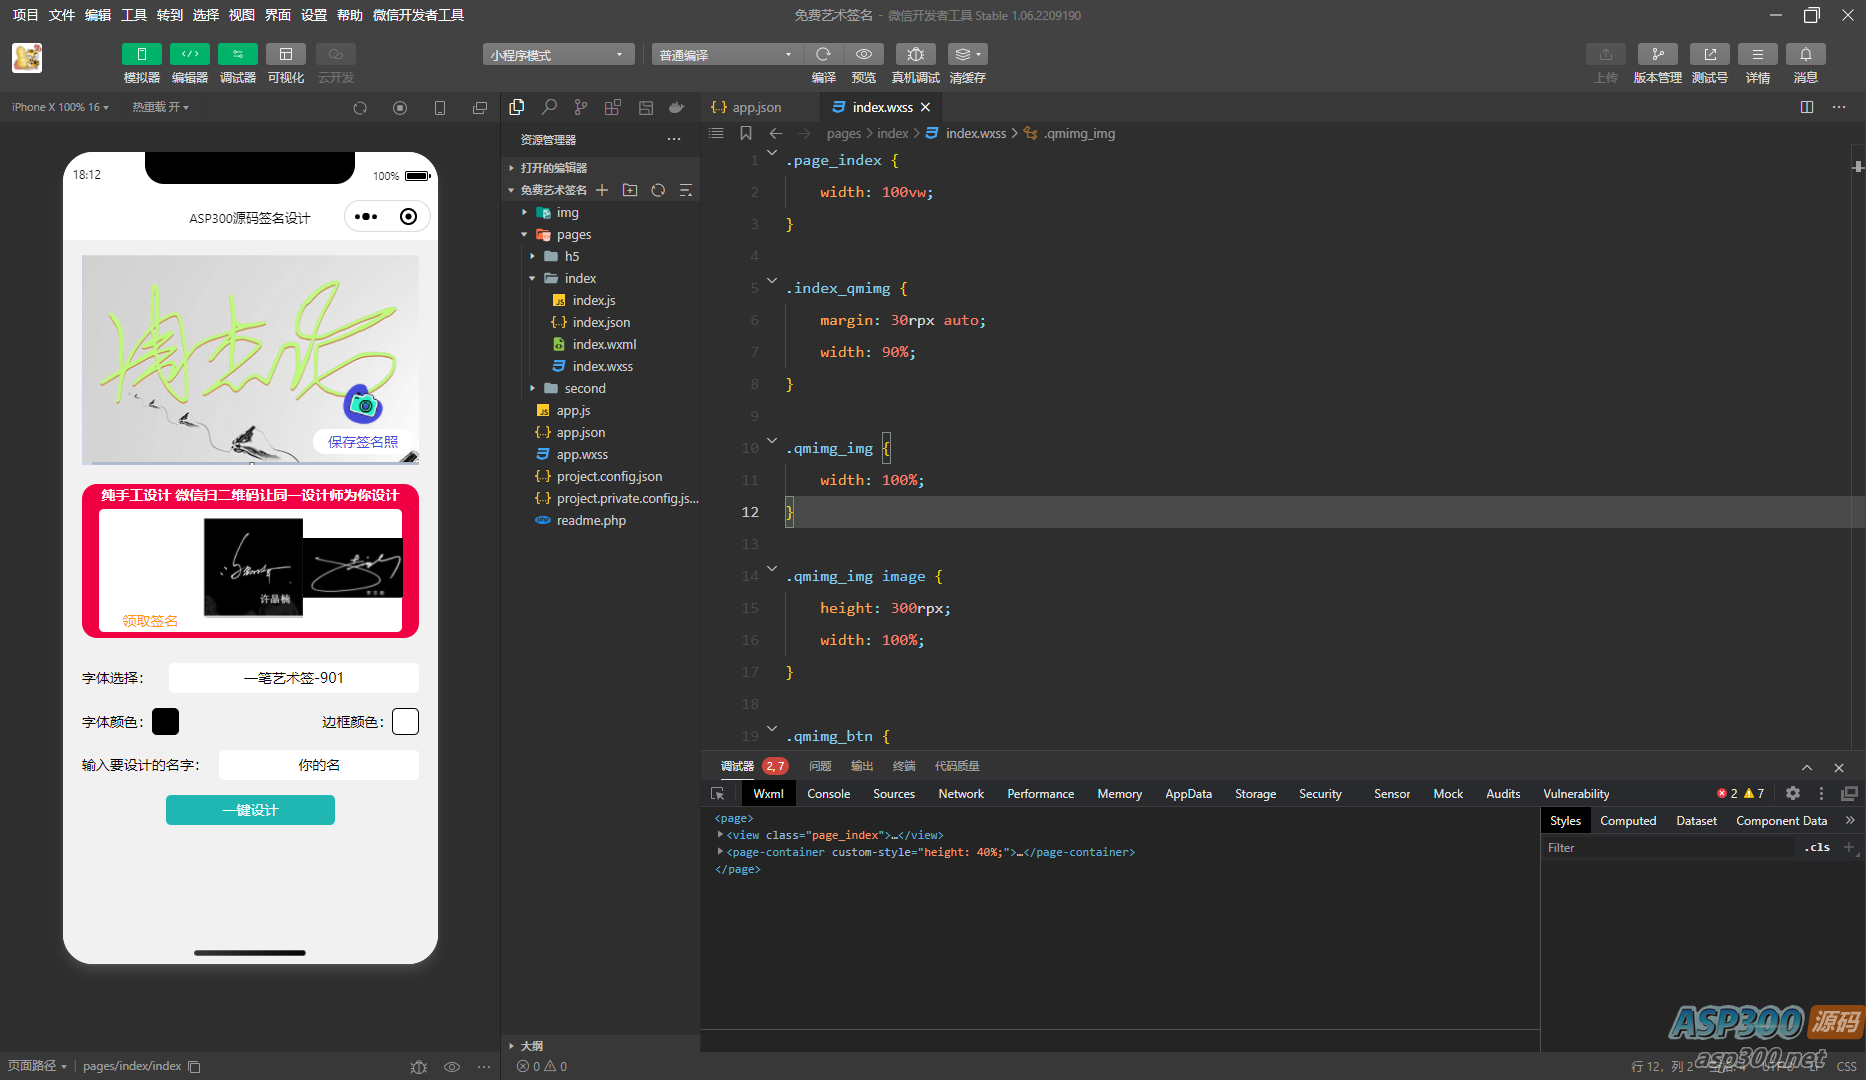The width and height of the screenshot is (1866, 1080).
Task: Create a new folder in project
Action: click(x=630, y=190)
